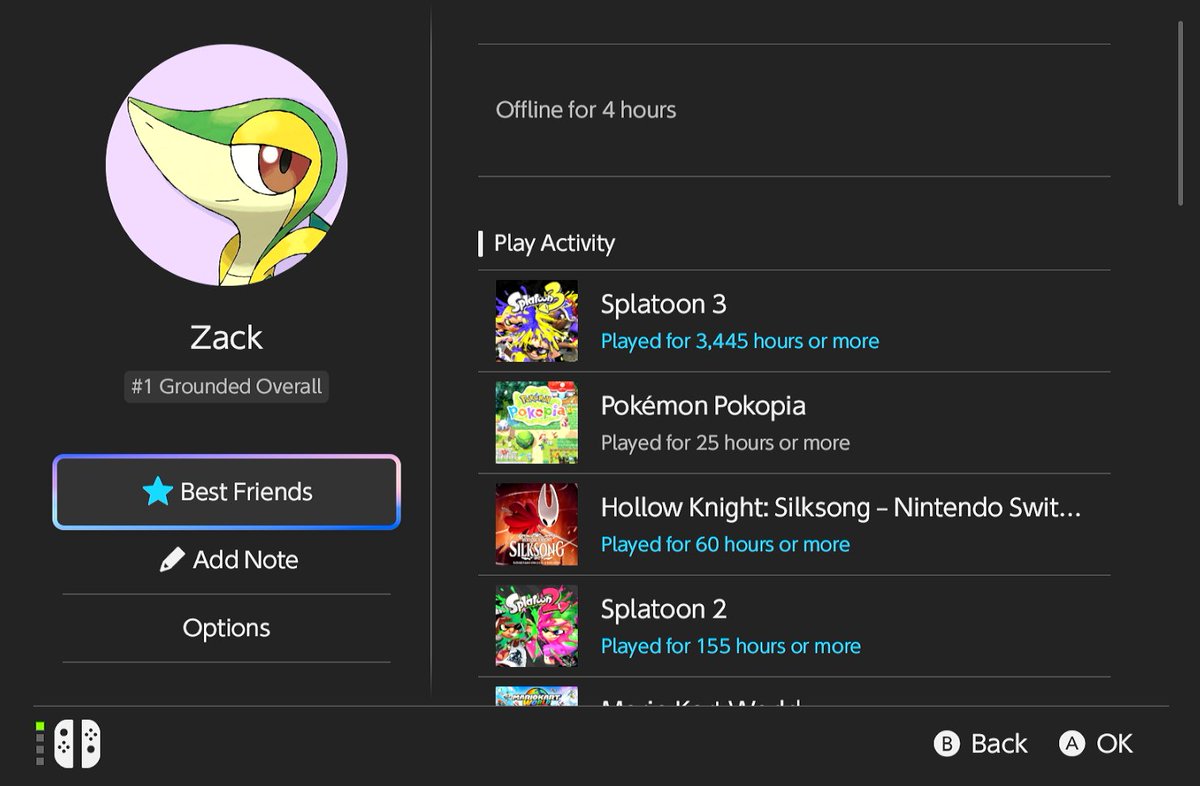Click the Play Activity heading
The image size is (1200, 786).
point(554,243)
